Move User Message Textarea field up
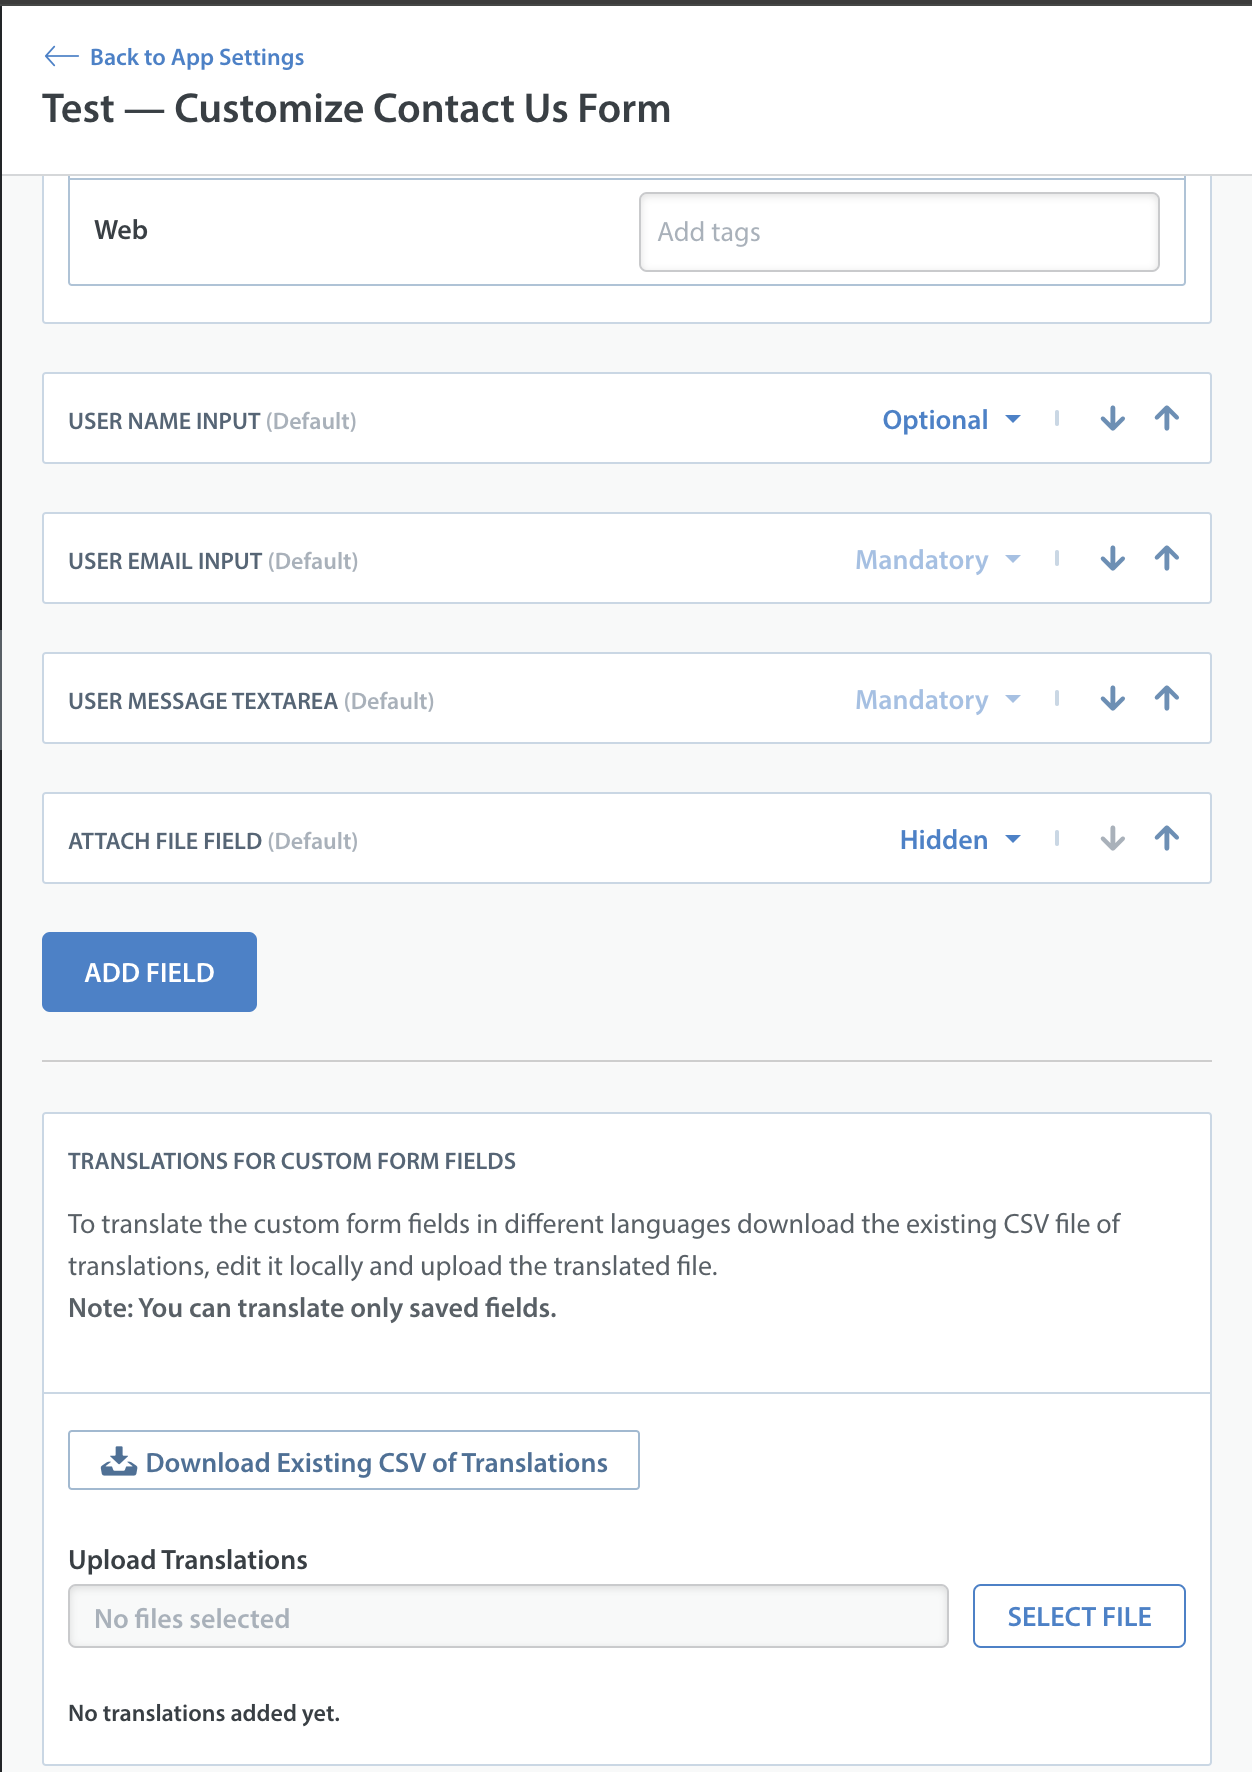Image resolution: width=1252 pixels, height=1772 pixels. tap(1167, 698)
